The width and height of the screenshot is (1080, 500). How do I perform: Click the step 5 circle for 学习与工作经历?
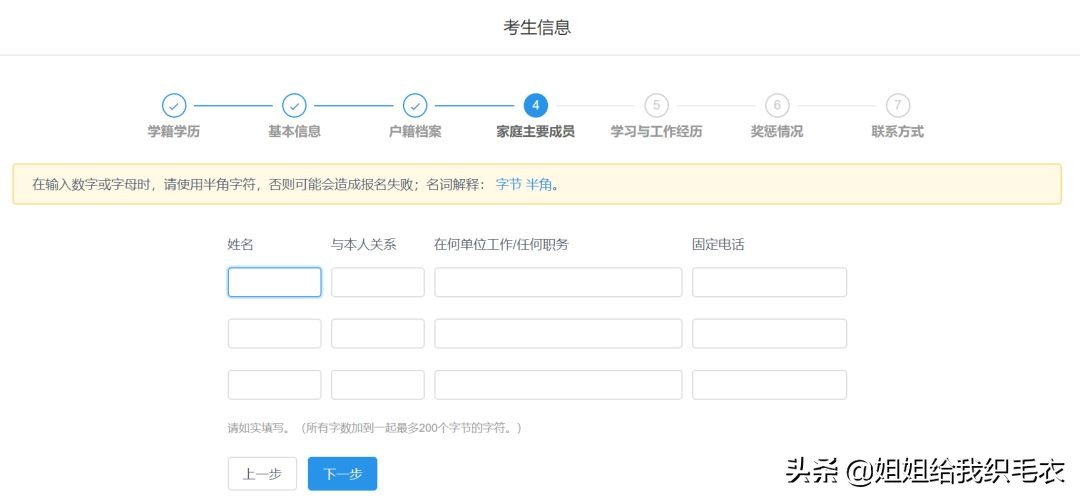tap(656, 105)
